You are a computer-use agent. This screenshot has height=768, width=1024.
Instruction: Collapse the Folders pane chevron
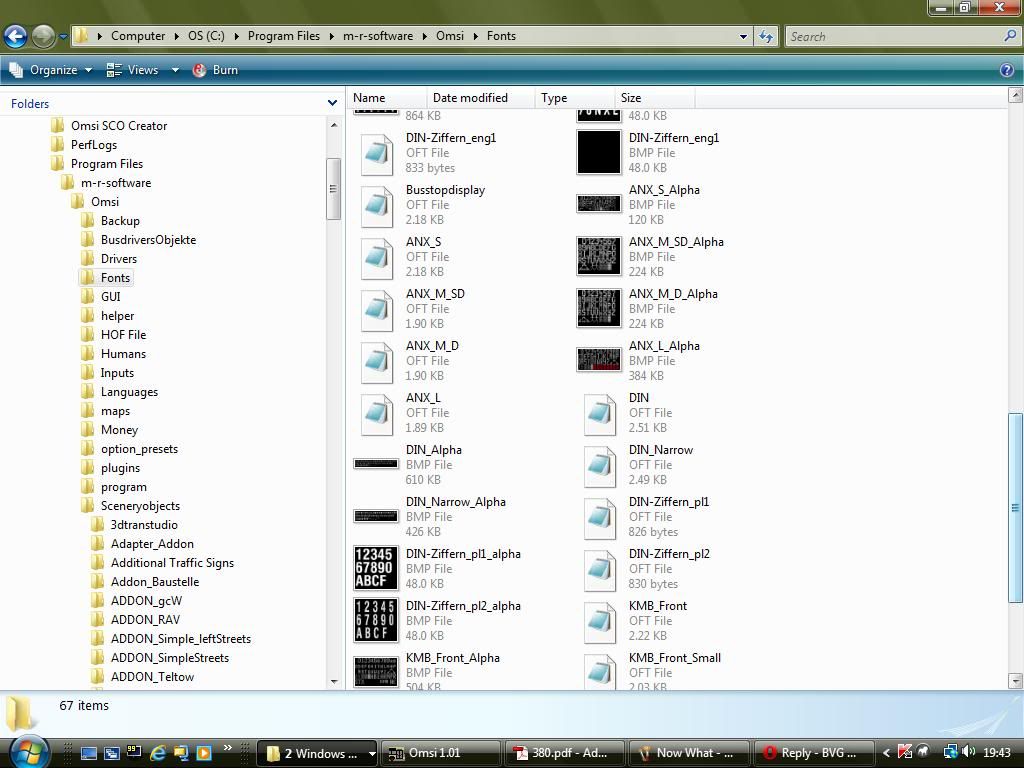[332, 103]
